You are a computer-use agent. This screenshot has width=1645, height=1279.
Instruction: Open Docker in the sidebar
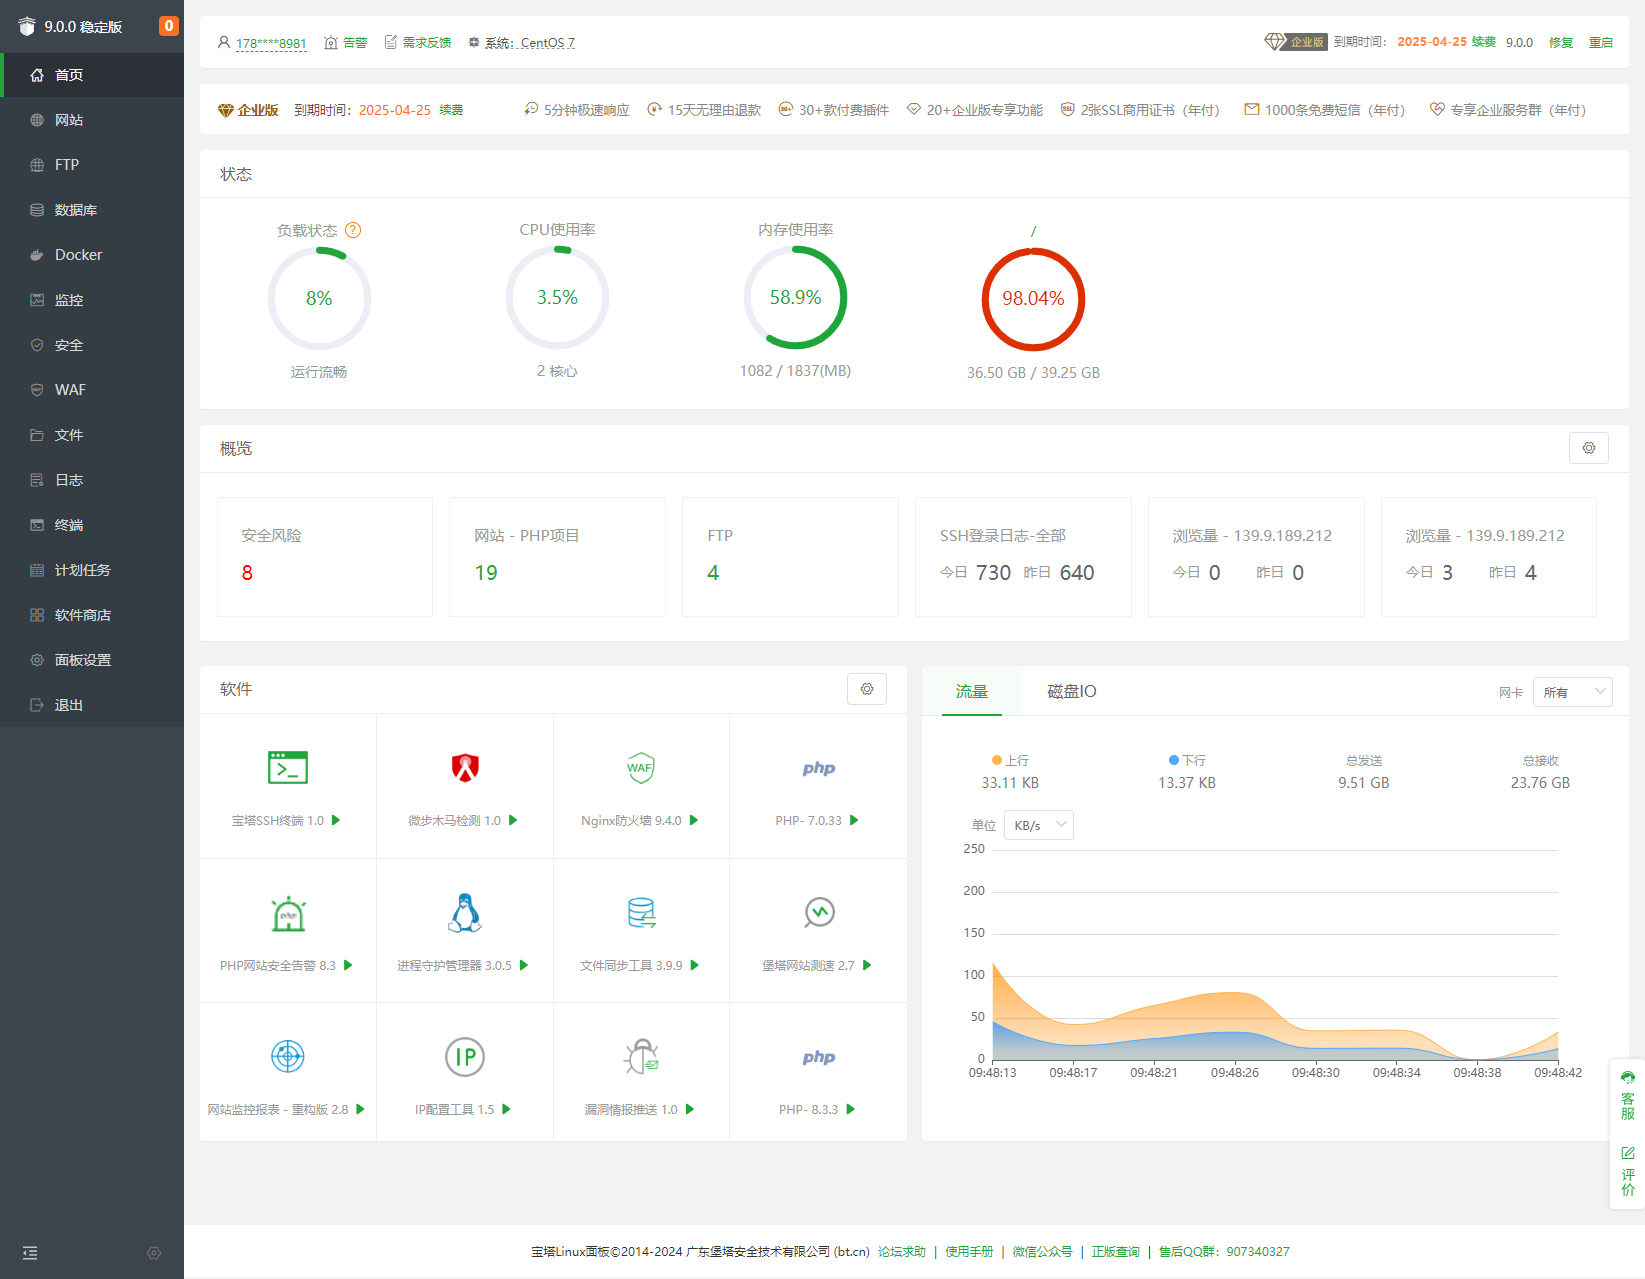(x=78, y=255)
